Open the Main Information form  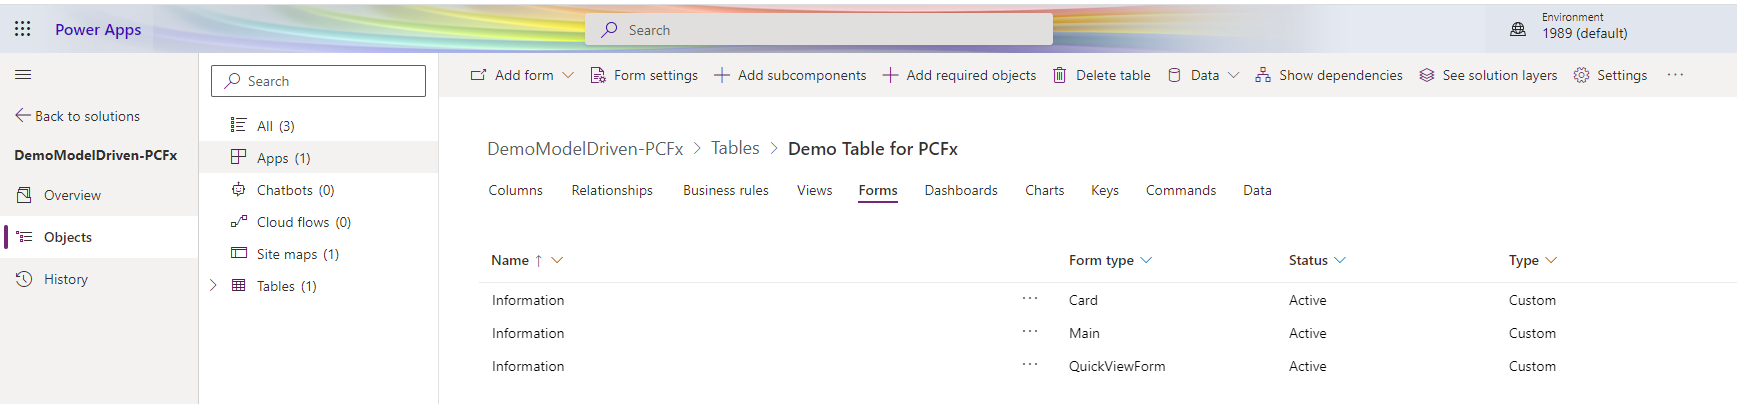tap(528, 333)
